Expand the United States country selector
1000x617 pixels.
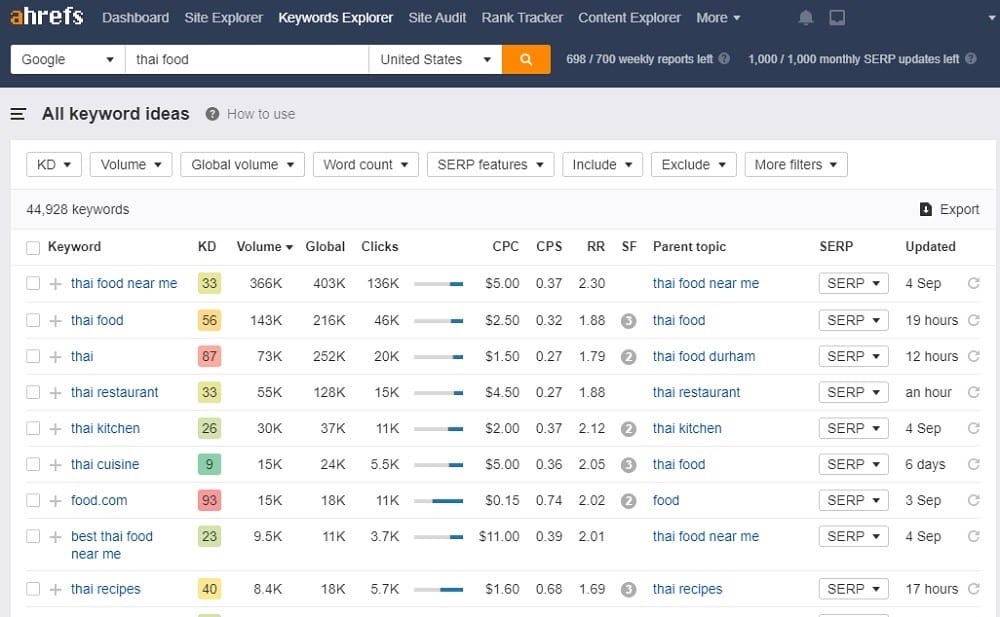pyautogui.click(x=435, y=59)
